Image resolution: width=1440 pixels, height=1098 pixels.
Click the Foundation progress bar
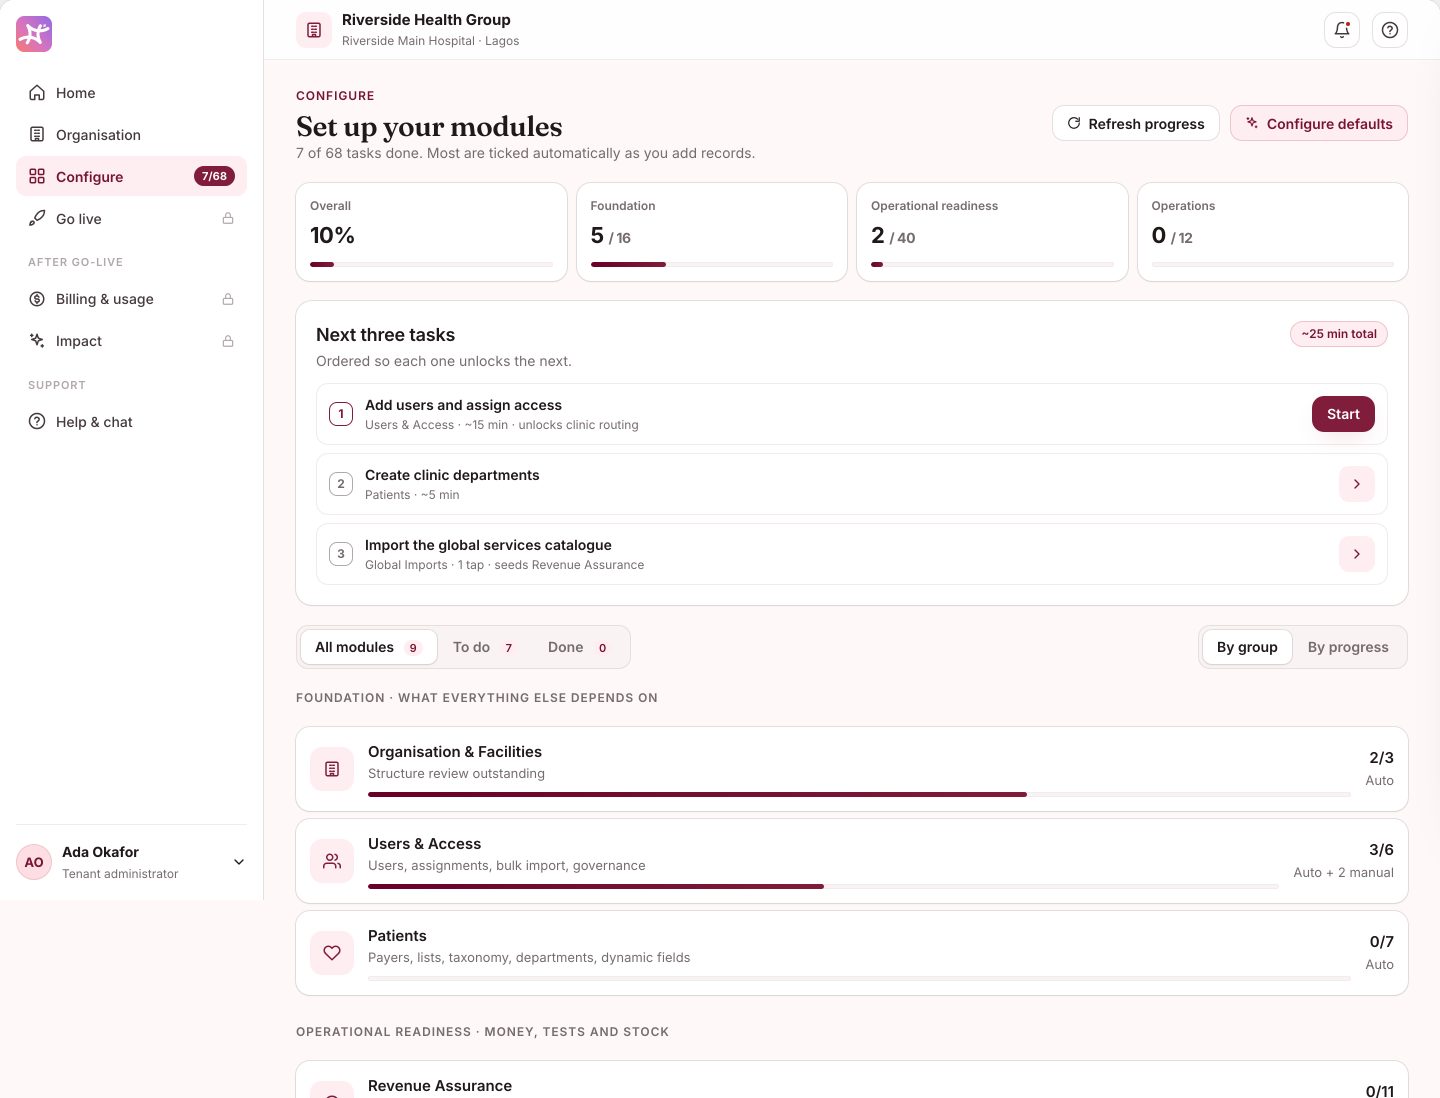click(x=712, y=264)
